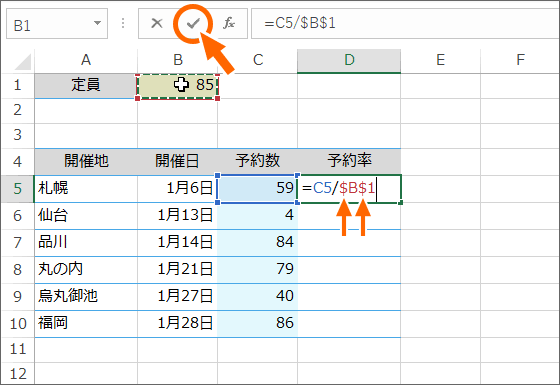Click cell 丸の内
560x385 pixels.
point(86,270)
